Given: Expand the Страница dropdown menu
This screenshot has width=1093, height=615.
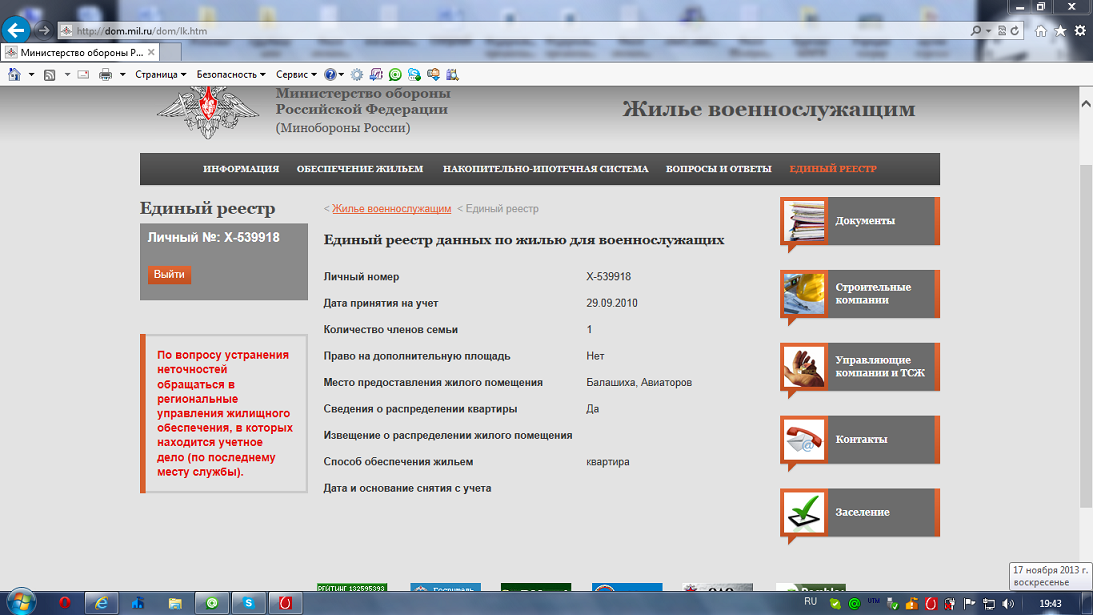Looking at the screenshot, I should coord(160,74).
